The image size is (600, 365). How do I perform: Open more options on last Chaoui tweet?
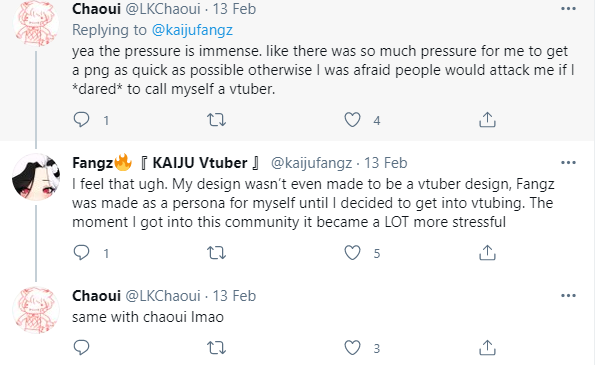click(568, 295)
